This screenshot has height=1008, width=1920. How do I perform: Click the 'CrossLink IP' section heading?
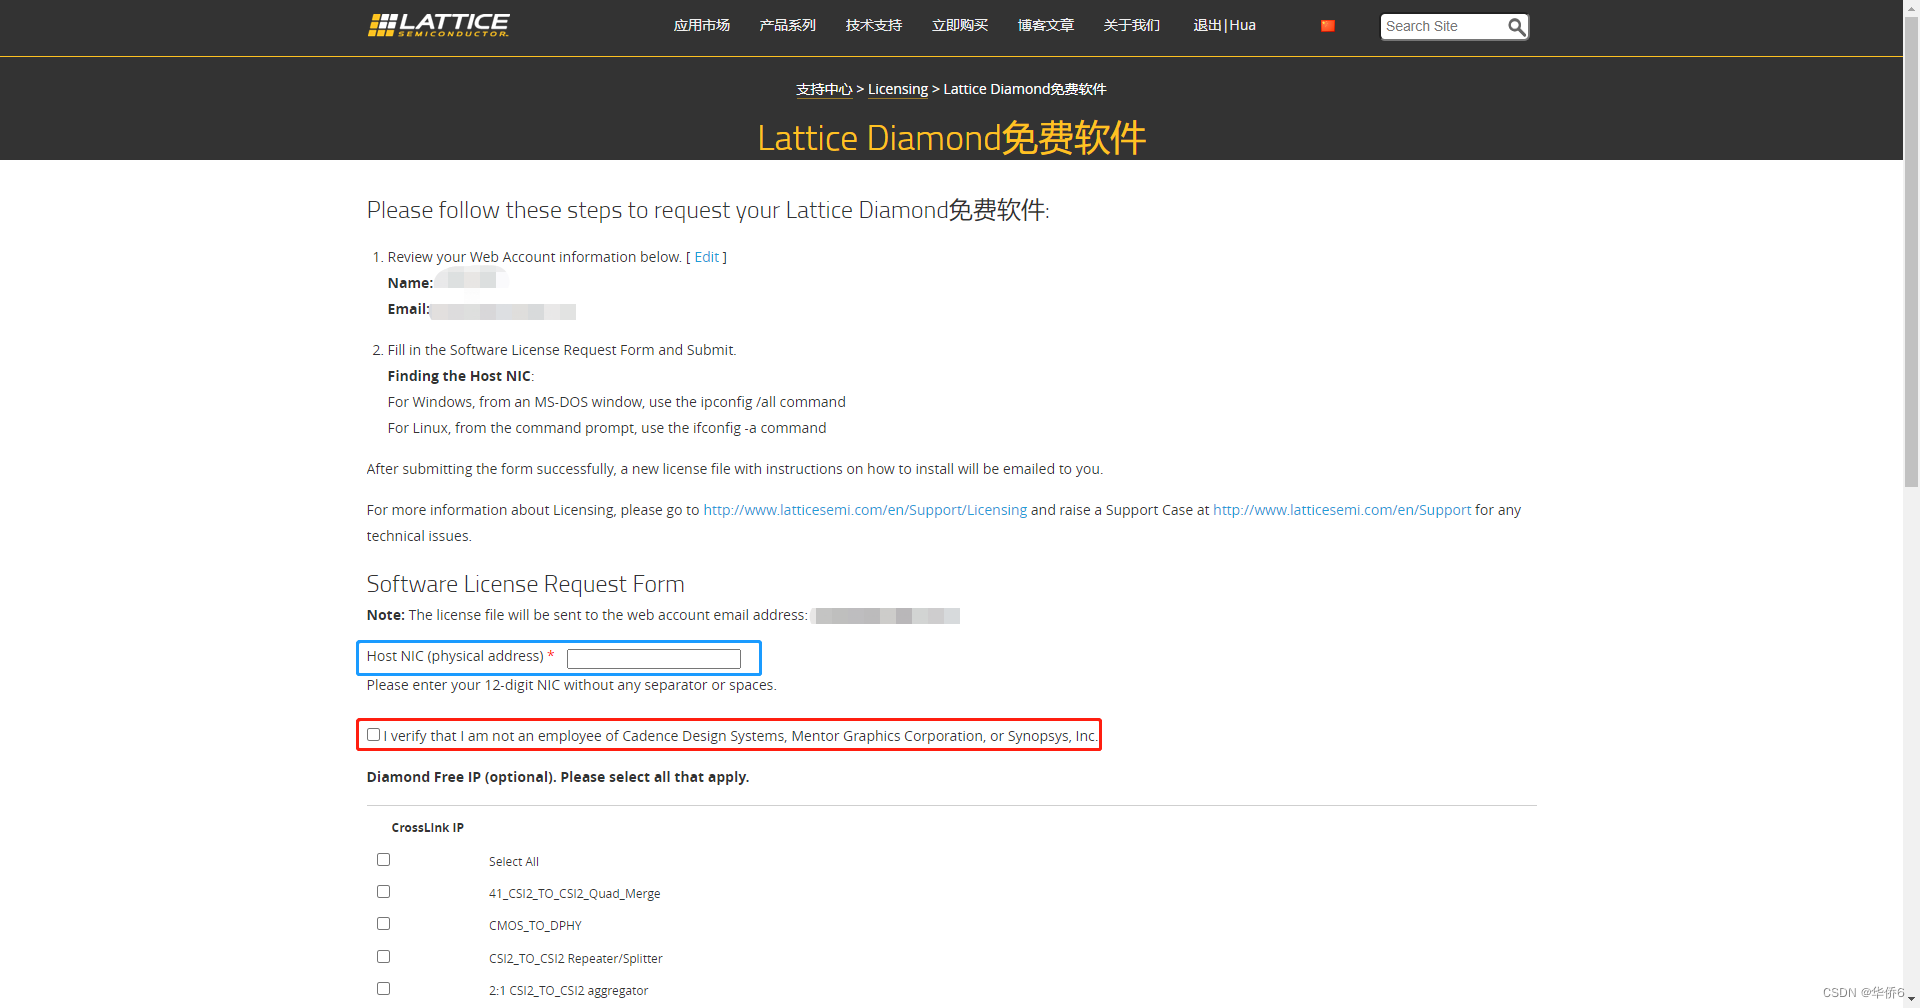coord(428,828)
